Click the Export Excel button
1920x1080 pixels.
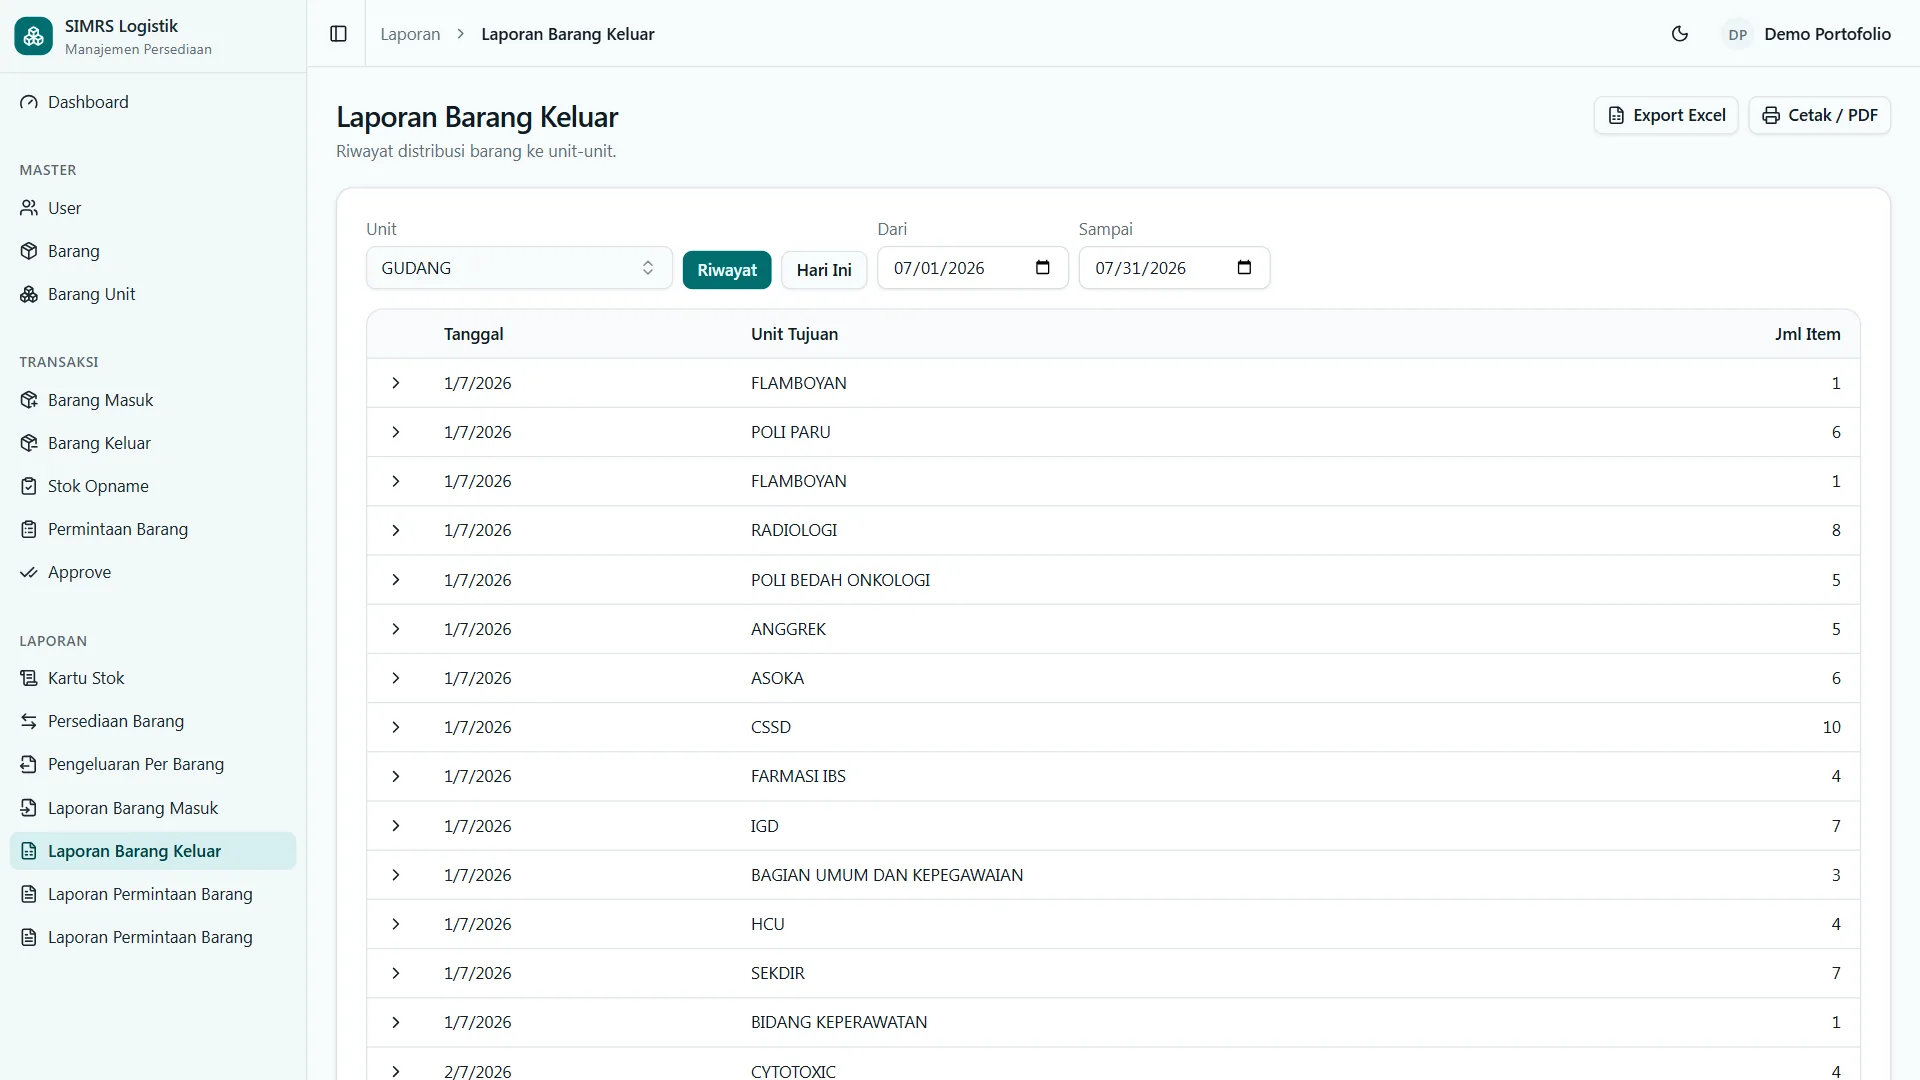point(1666,115)
